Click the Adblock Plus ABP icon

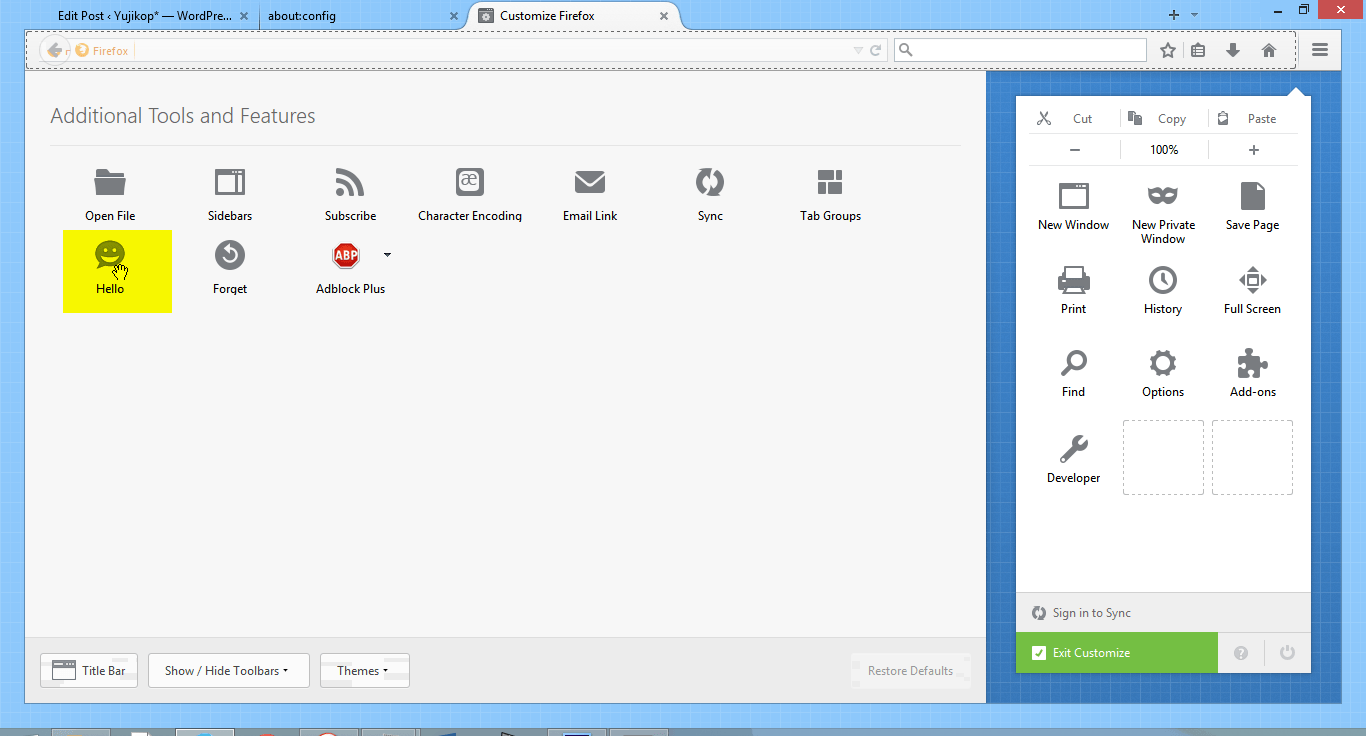(346, 255)
